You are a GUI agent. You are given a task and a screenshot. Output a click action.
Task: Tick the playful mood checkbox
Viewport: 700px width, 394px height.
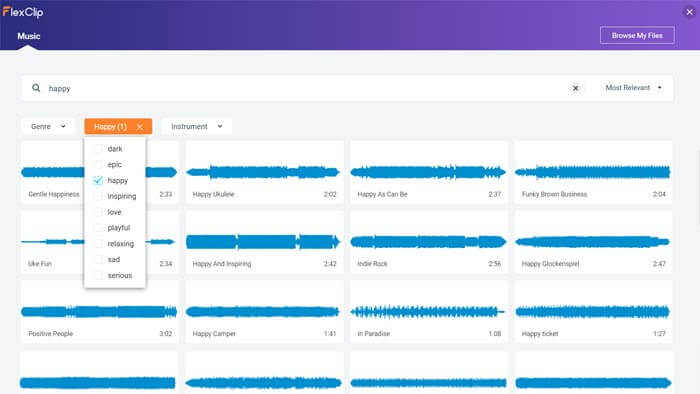(x=98, y=228)
